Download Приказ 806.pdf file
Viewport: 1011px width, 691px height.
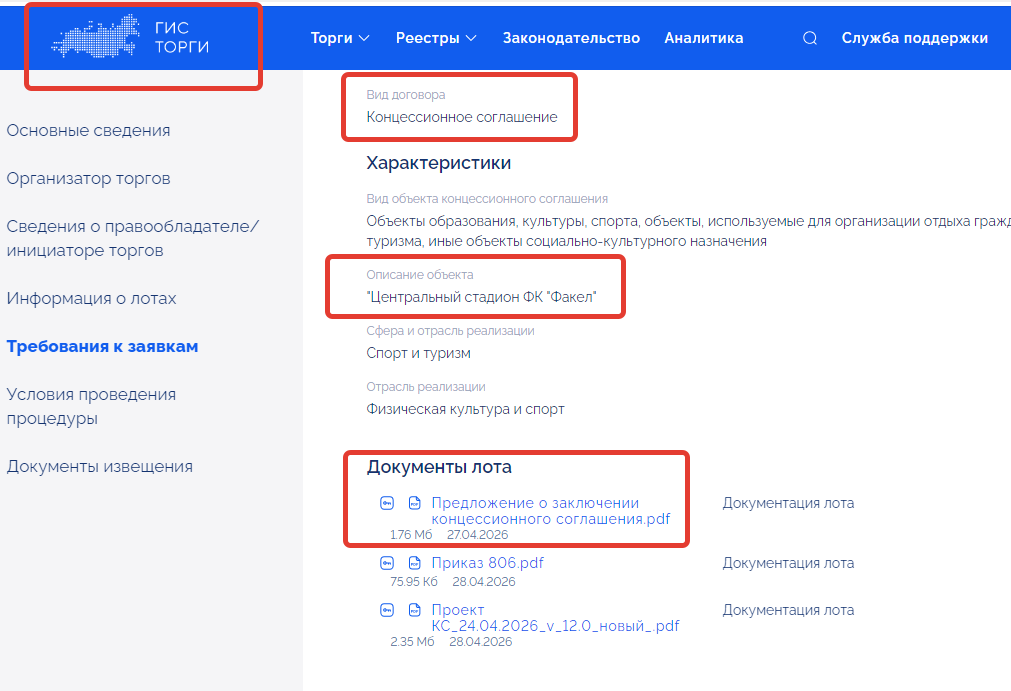pyautogui.click(x=487, y=563)
